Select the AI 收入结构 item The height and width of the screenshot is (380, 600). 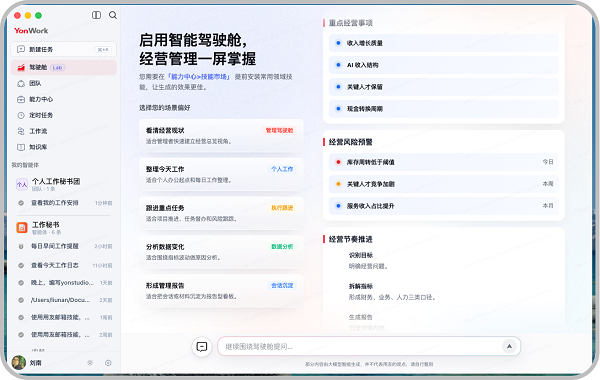(443, 65)
